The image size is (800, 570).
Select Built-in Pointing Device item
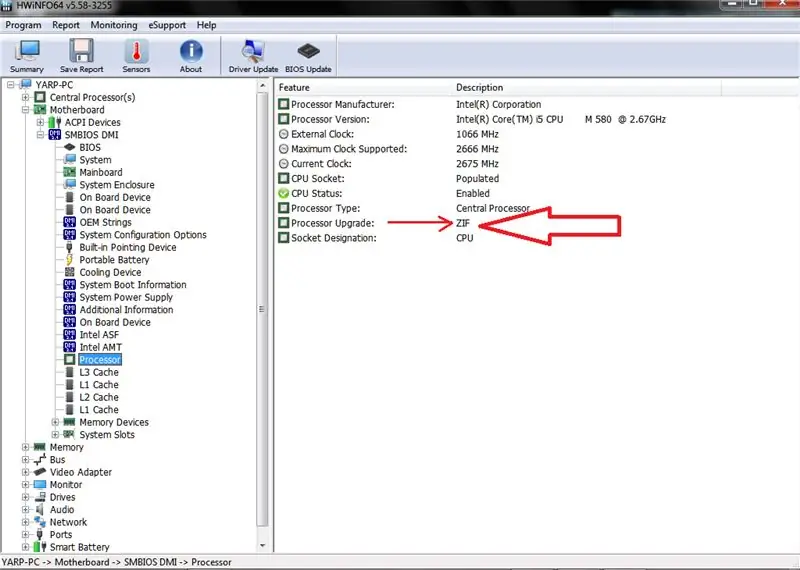click(128, 247)
